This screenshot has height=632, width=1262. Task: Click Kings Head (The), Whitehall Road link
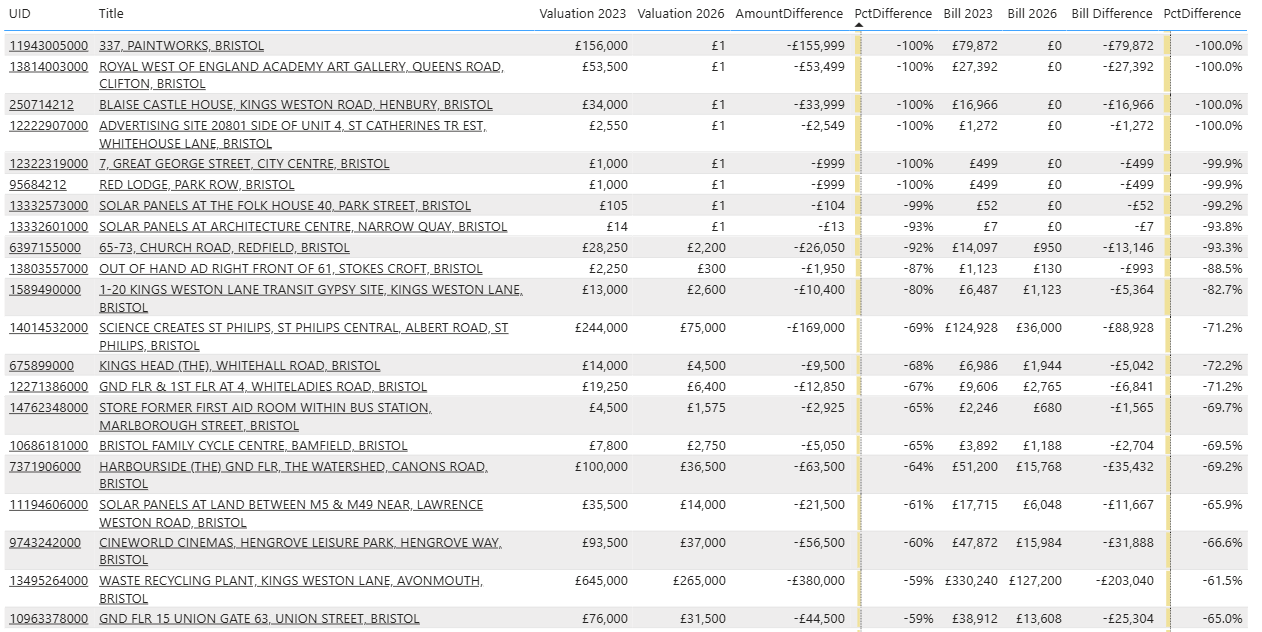(x=239, y=366)
